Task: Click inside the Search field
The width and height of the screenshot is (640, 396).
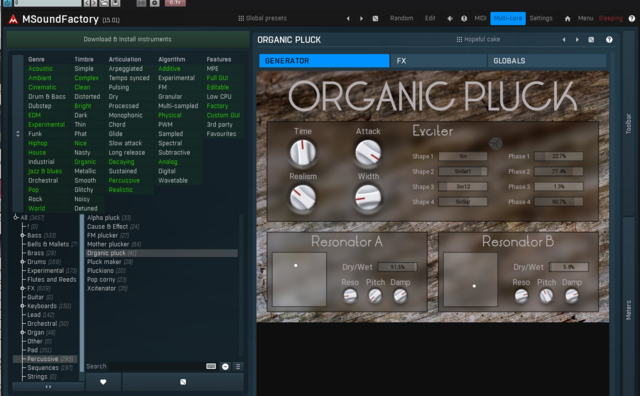Action: pyautogui.click(x=156, y=367)
